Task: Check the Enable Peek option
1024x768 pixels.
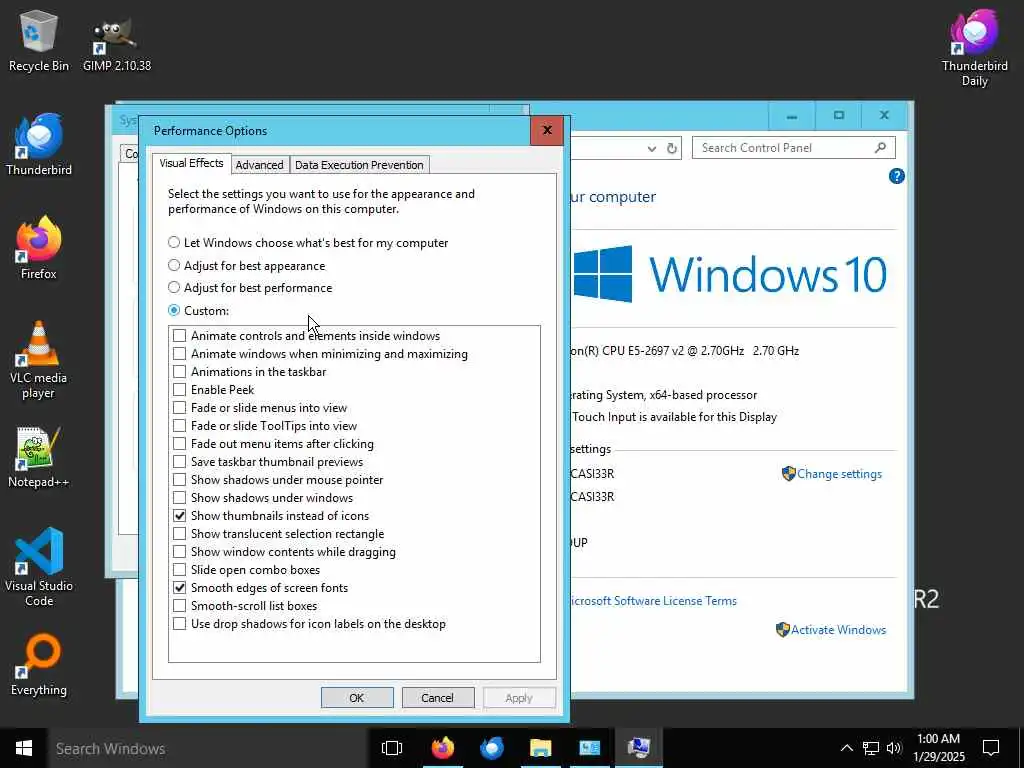Action: point(180,390)
